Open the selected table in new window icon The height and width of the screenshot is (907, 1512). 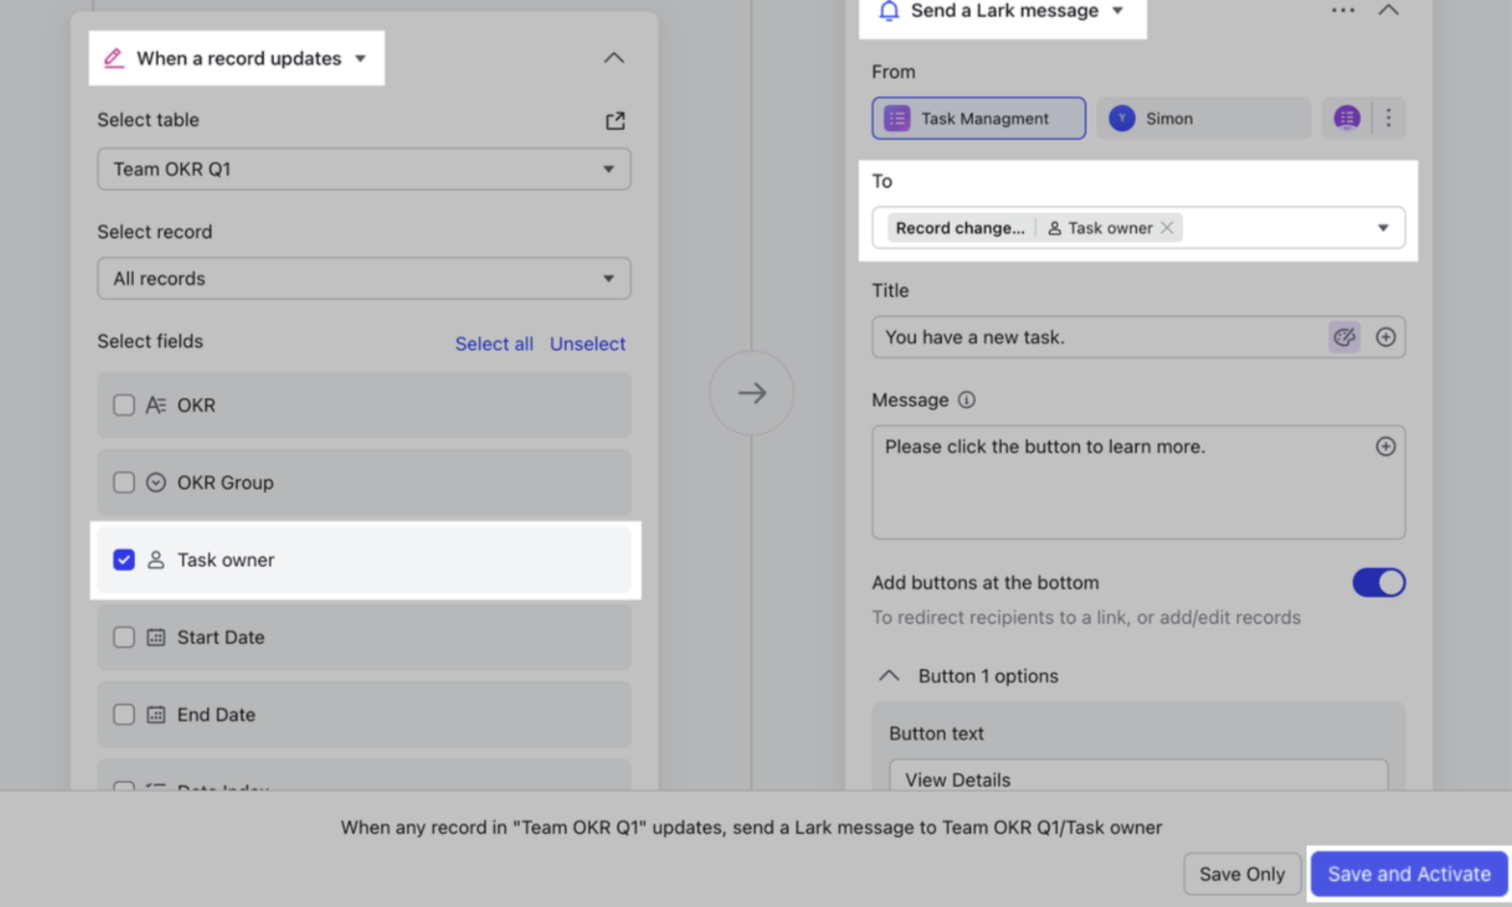tap(615, 121)
